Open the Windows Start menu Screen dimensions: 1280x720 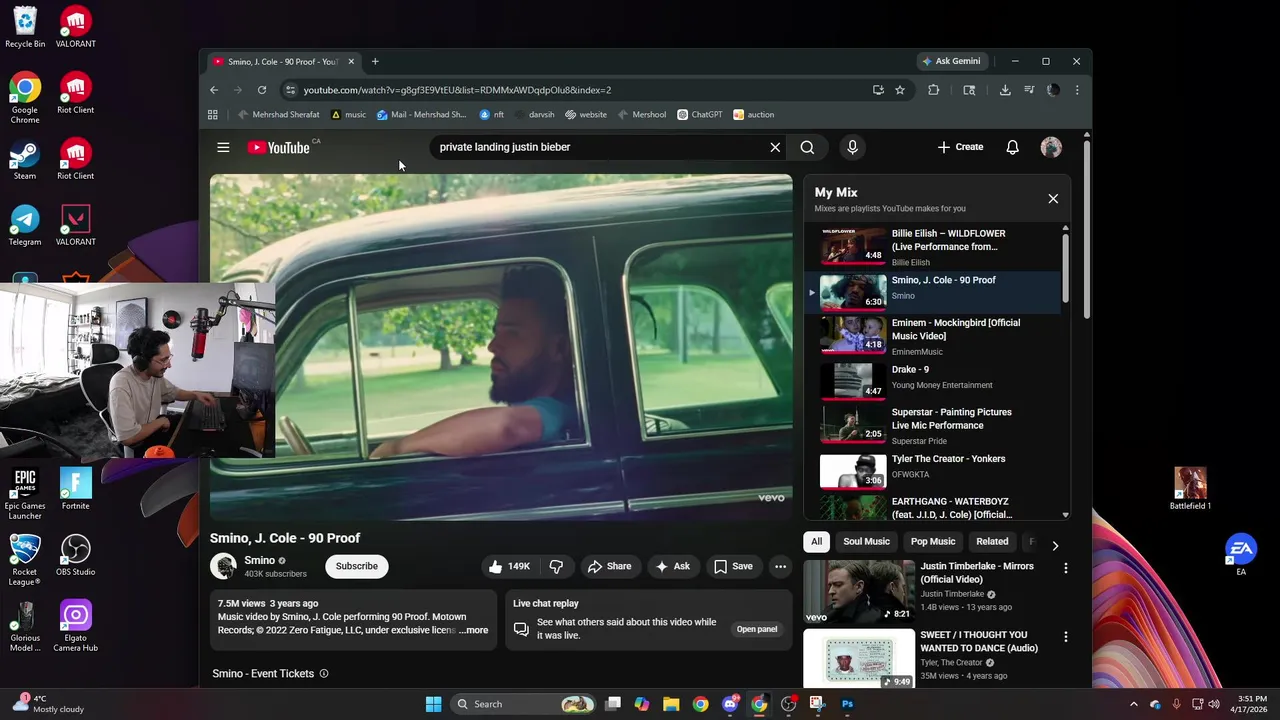pyautogui.click(x=433, y=704)
